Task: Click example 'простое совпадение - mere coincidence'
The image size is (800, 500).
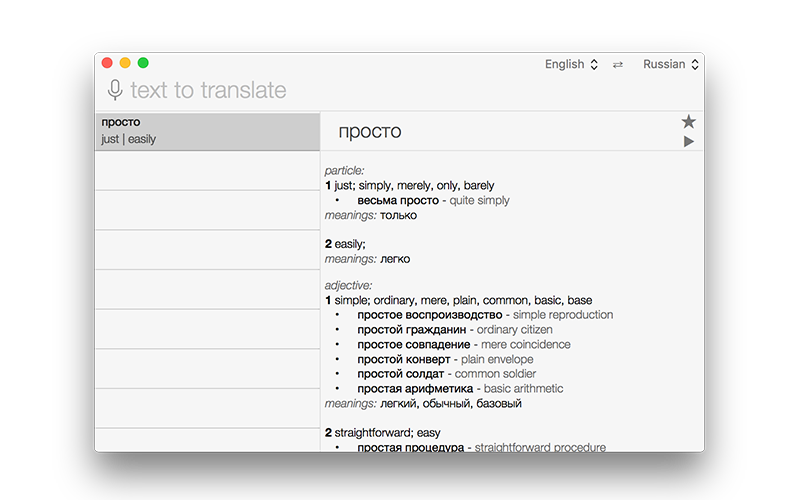Action: pyautogui.click(x=464, y=344)
